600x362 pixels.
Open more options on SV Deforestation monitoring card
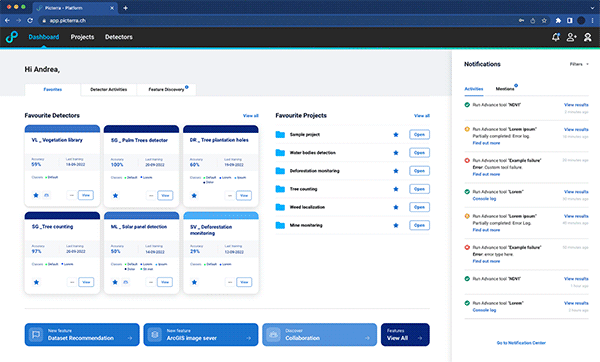(x=230, y=282)
